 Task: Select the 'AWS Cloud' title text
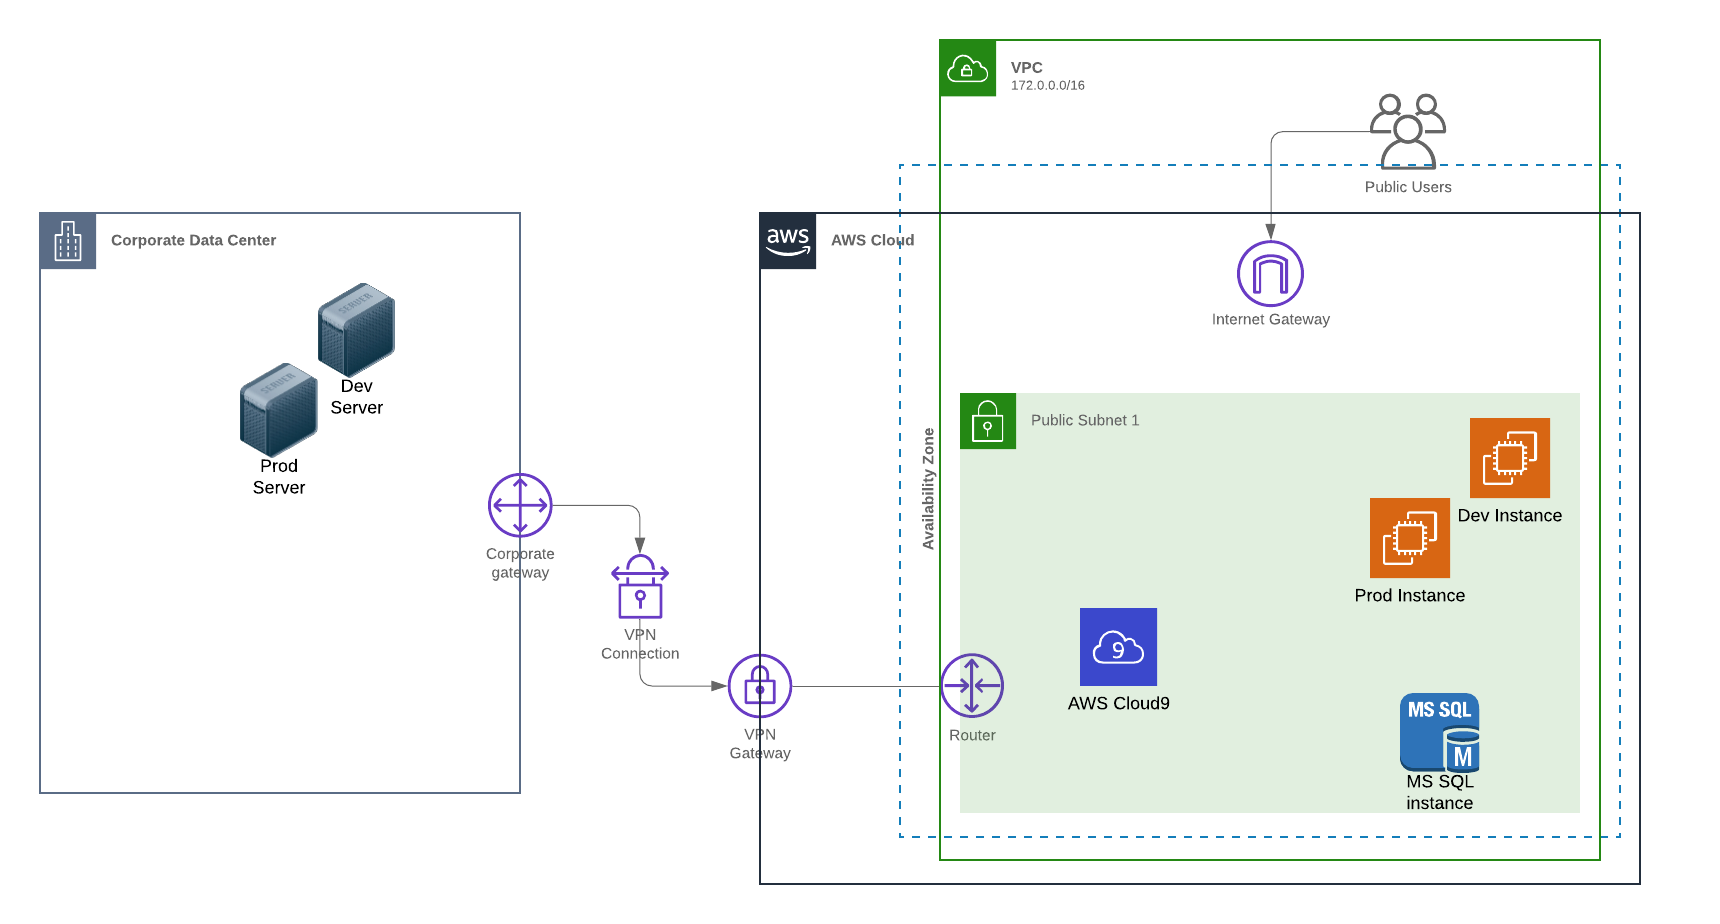coord(872,240)
